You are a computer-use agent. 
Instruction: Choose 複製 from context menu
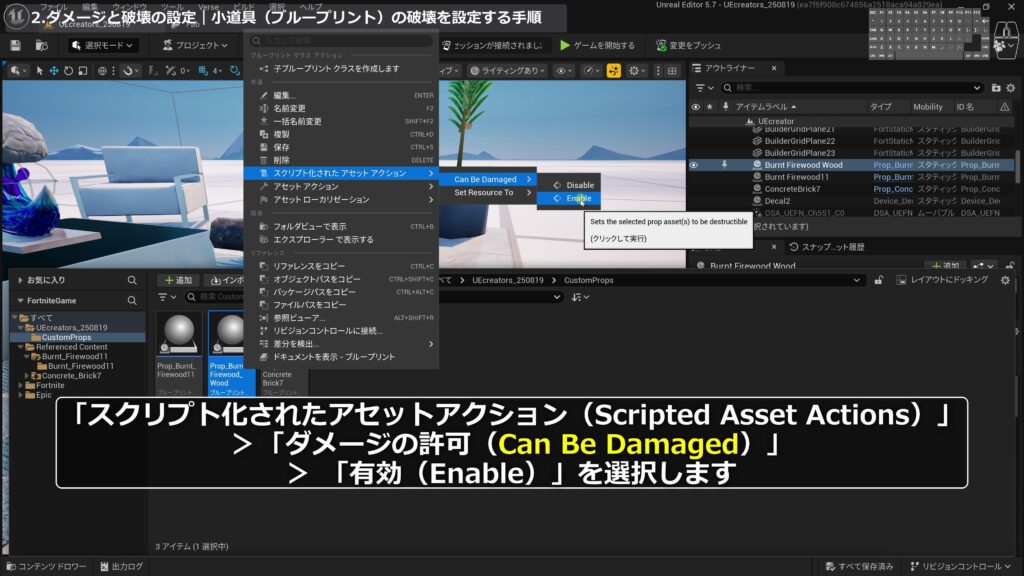(341, 135)
